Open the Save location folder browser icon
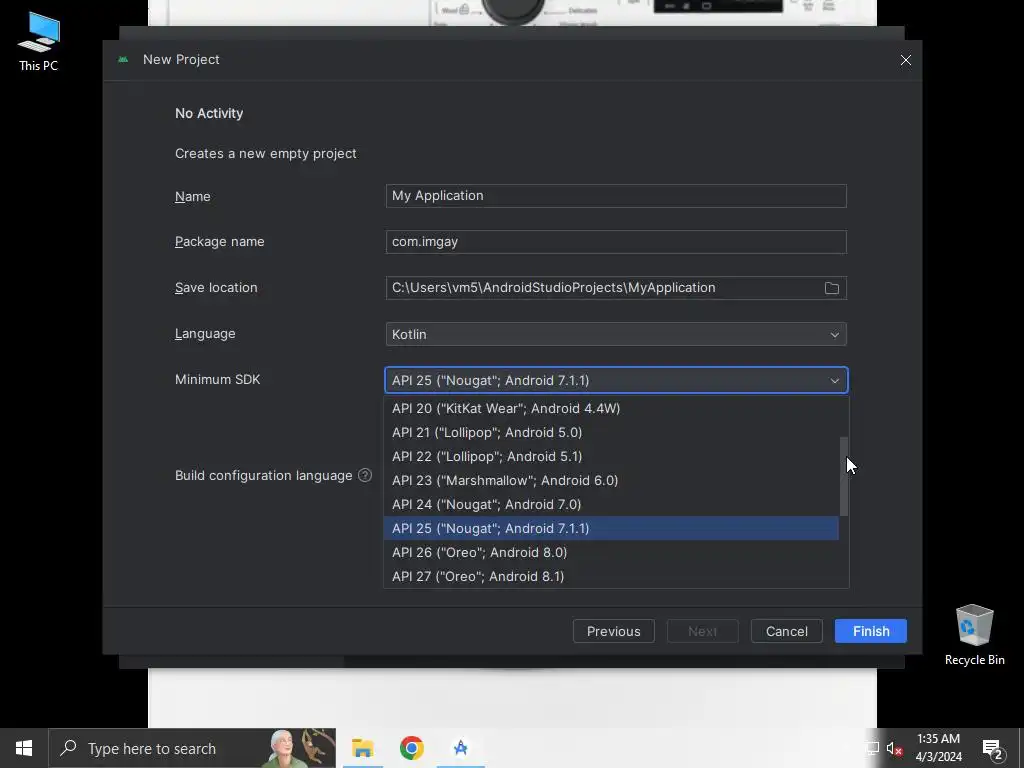This screenshot has height=768, width=1024. (x=831, y=288)
